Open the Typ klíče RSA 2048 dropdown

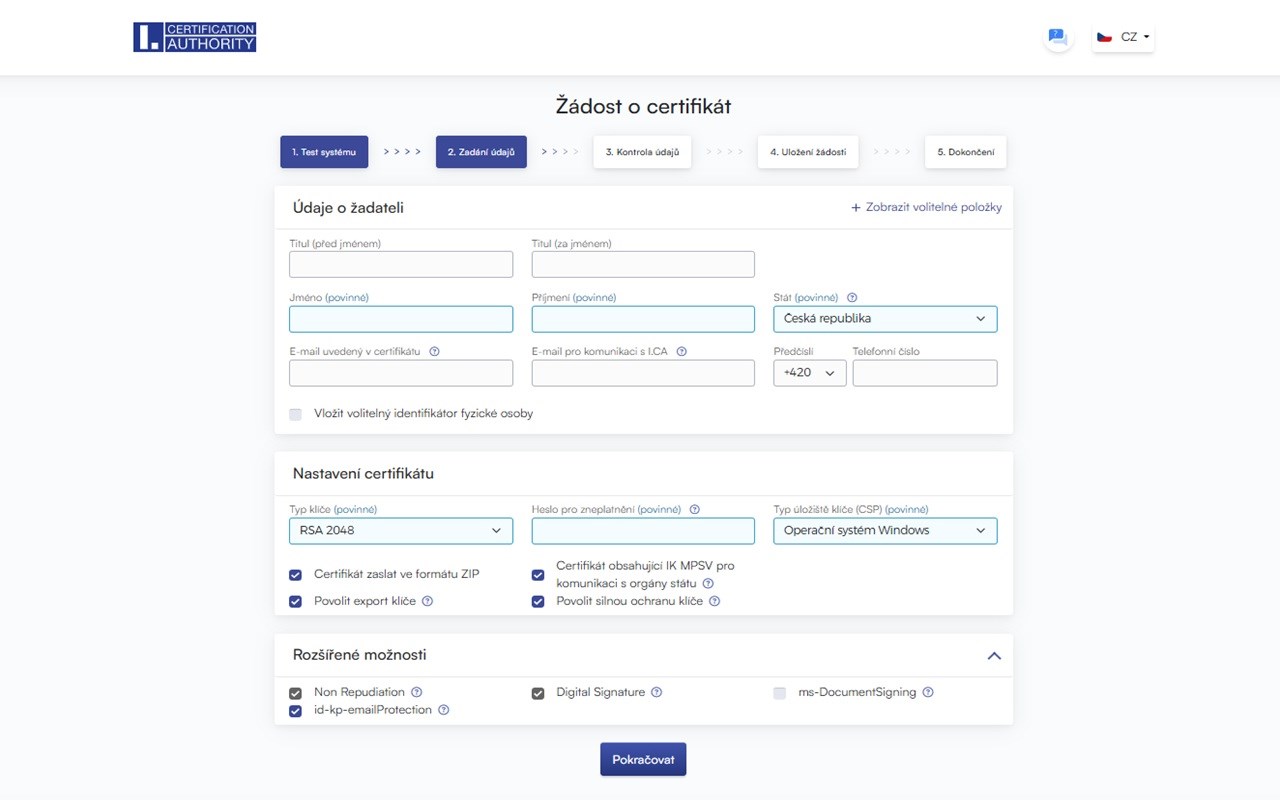coord(401,531)
